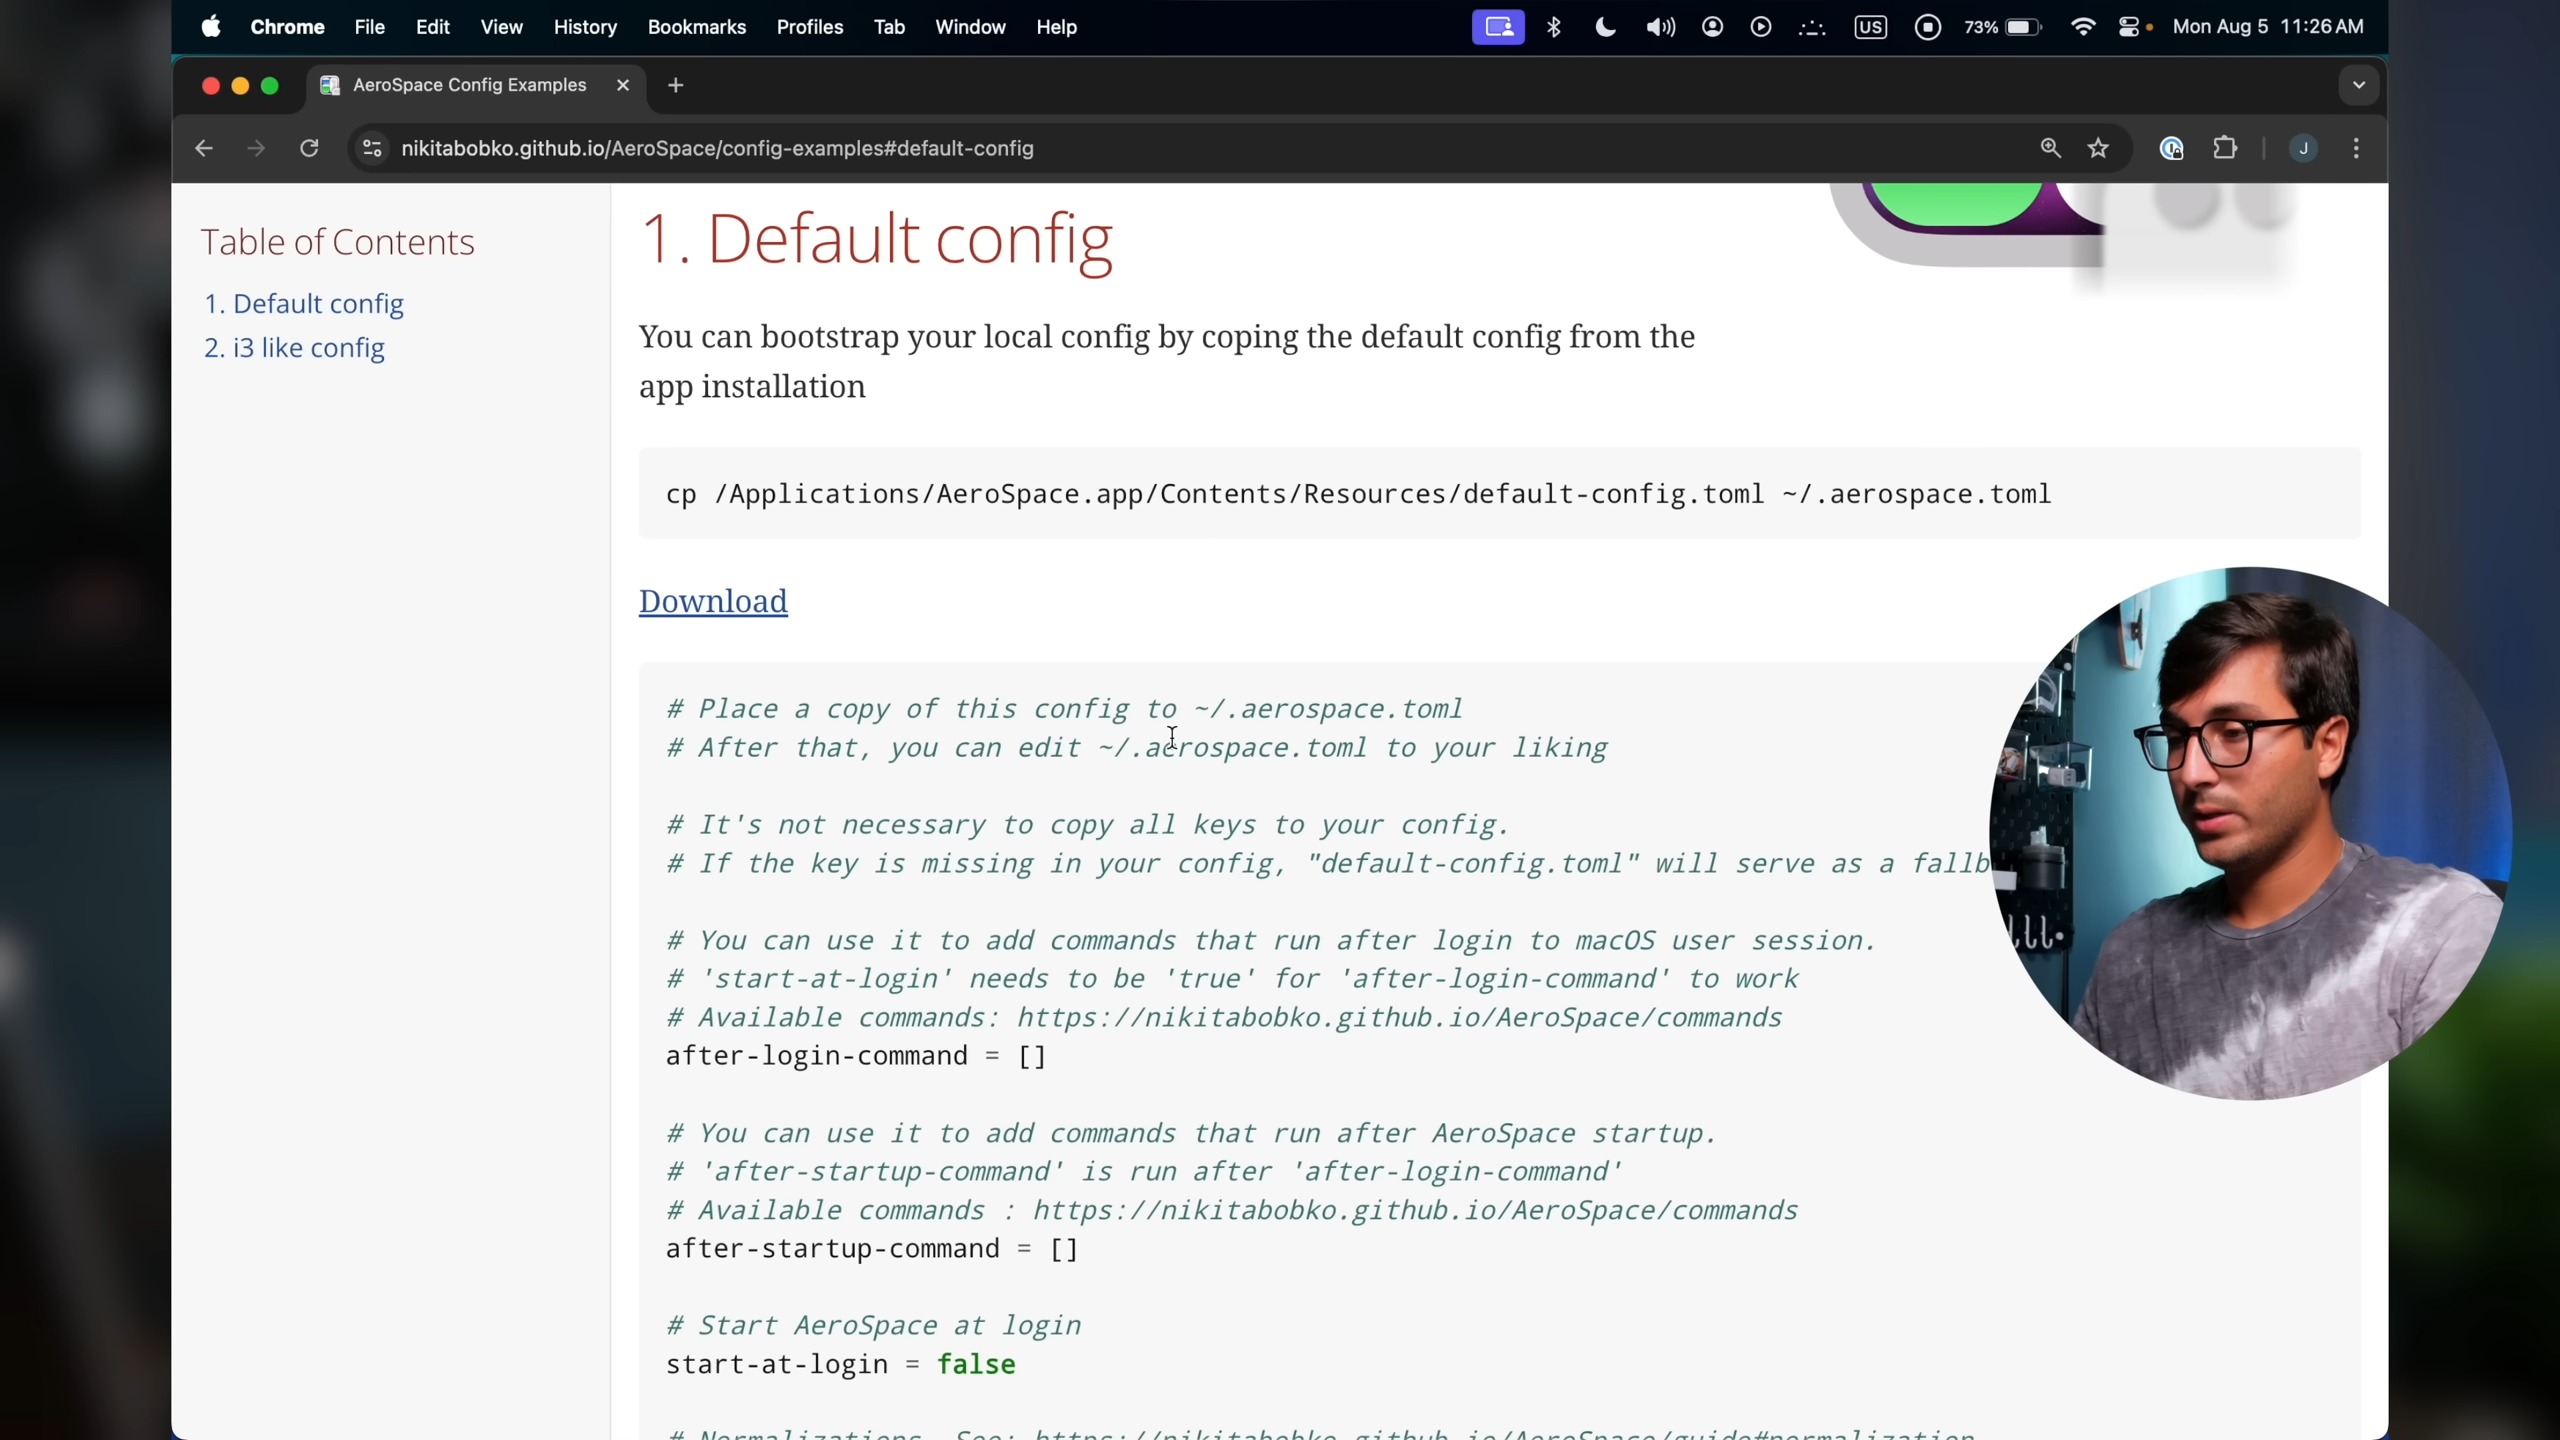Click the browser reload page icon
This screenshot has height=1440, width=2560.
309,148
